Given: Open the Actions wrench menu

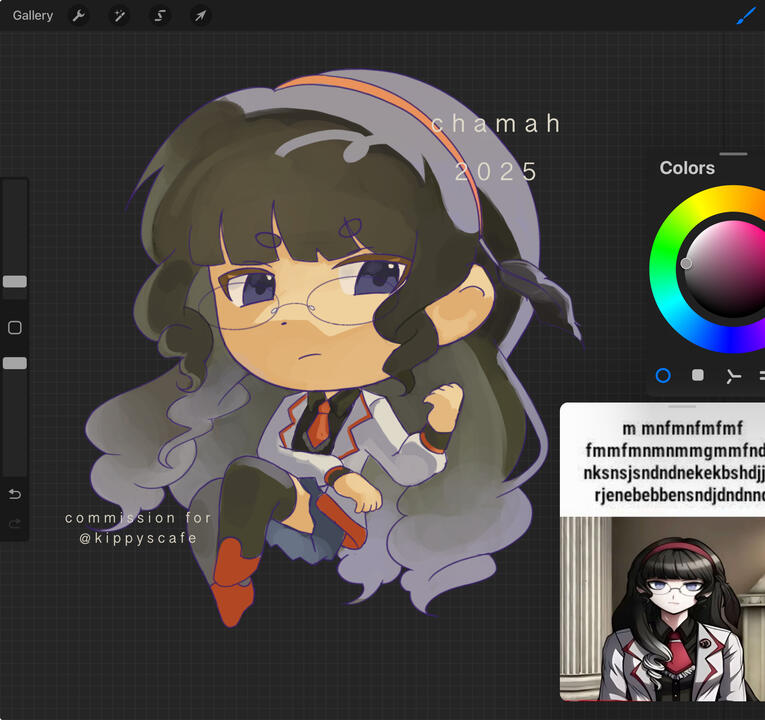Looking at the screenshot, I should coord(79,16).
